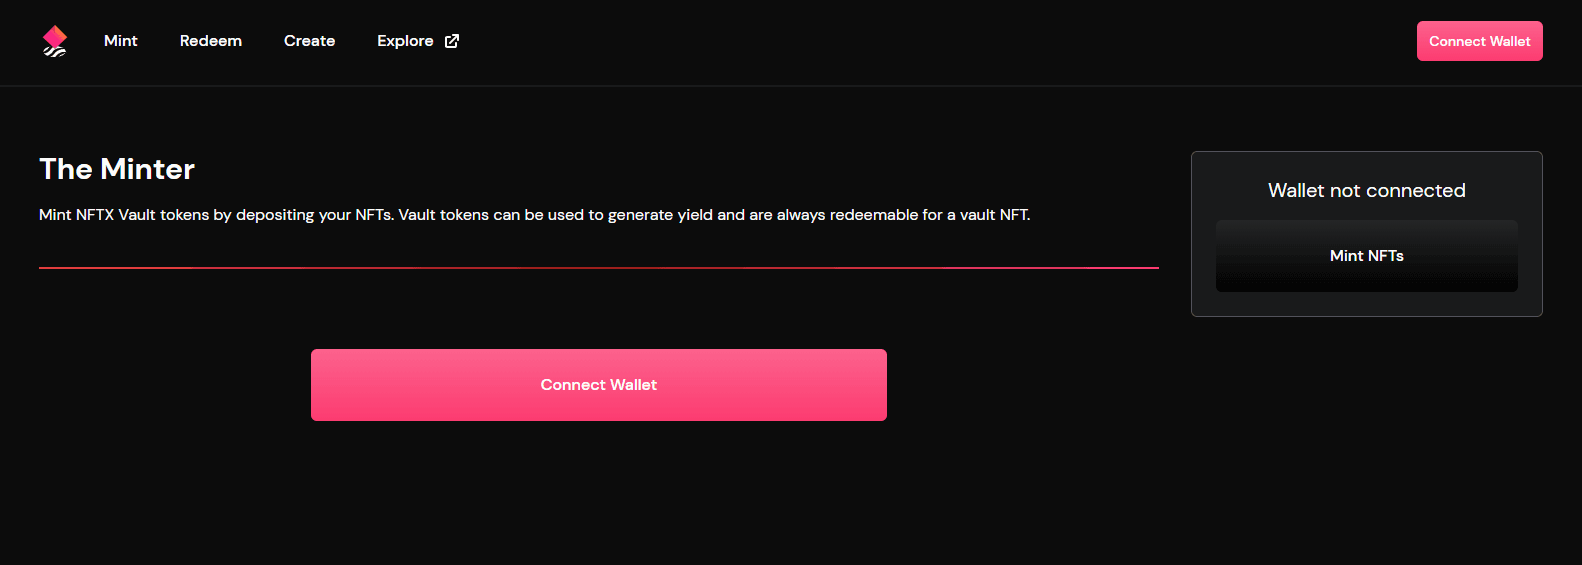Select the "Wallet not connected" status text
This screenshot has height=565, width=1582.
1366,191
